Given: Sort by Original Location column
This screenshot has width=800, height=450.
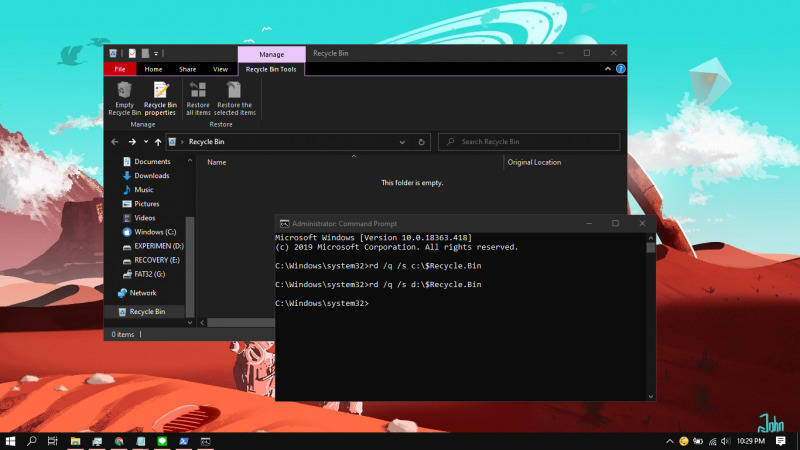Looking at the screenshot, I should (534, 162).
